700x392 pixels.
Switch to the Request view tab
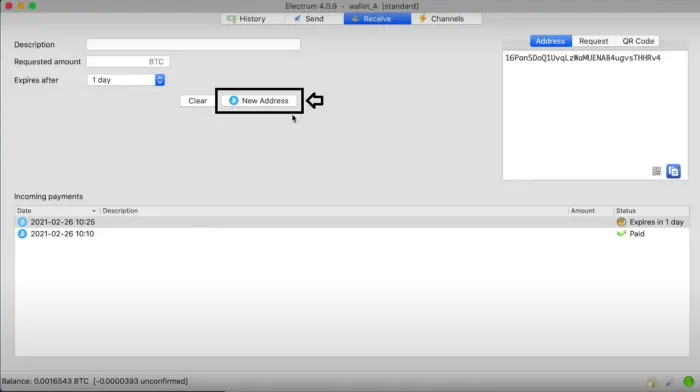[593, 41]
